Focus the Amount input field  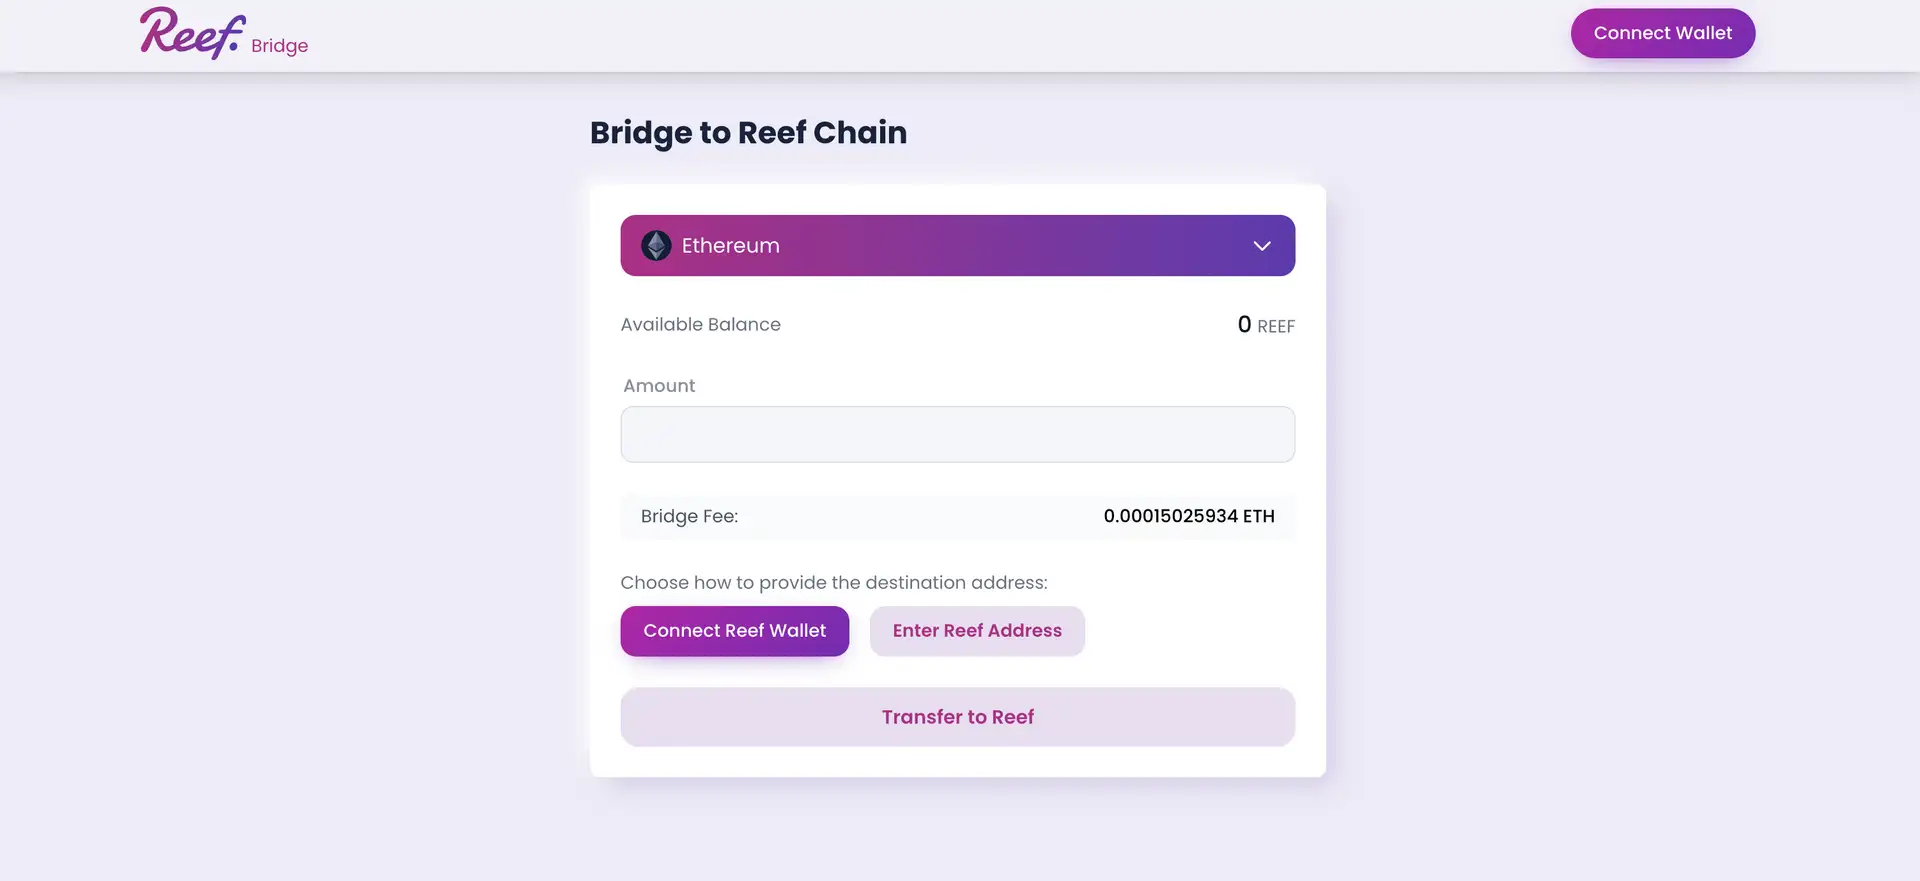(x=957, y=434)
